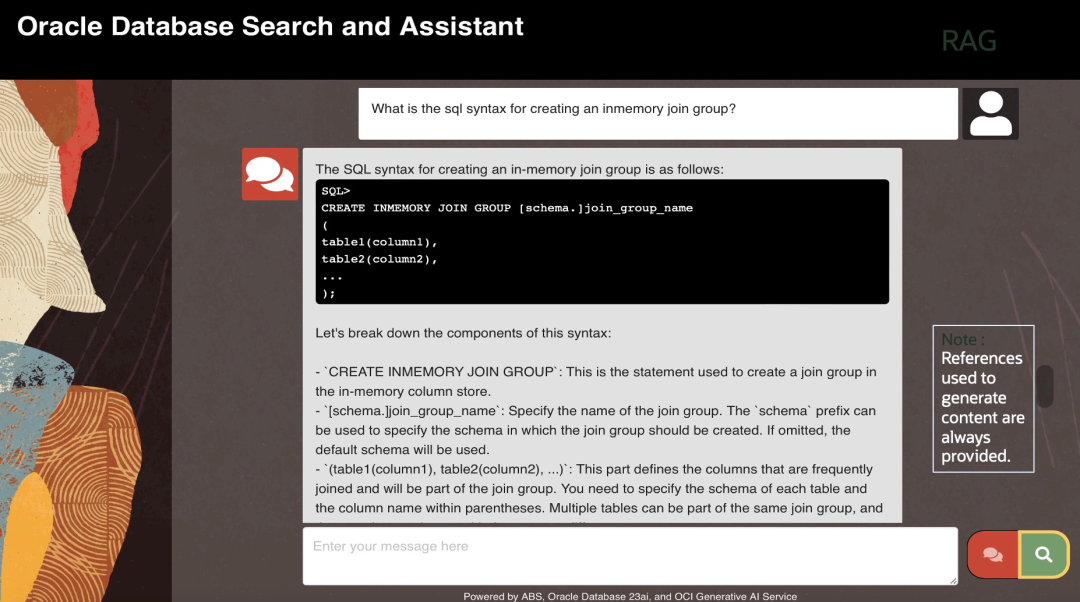Click 'The SQL syntax for creating' intro line
The image size is (1080, 602).
519,169
